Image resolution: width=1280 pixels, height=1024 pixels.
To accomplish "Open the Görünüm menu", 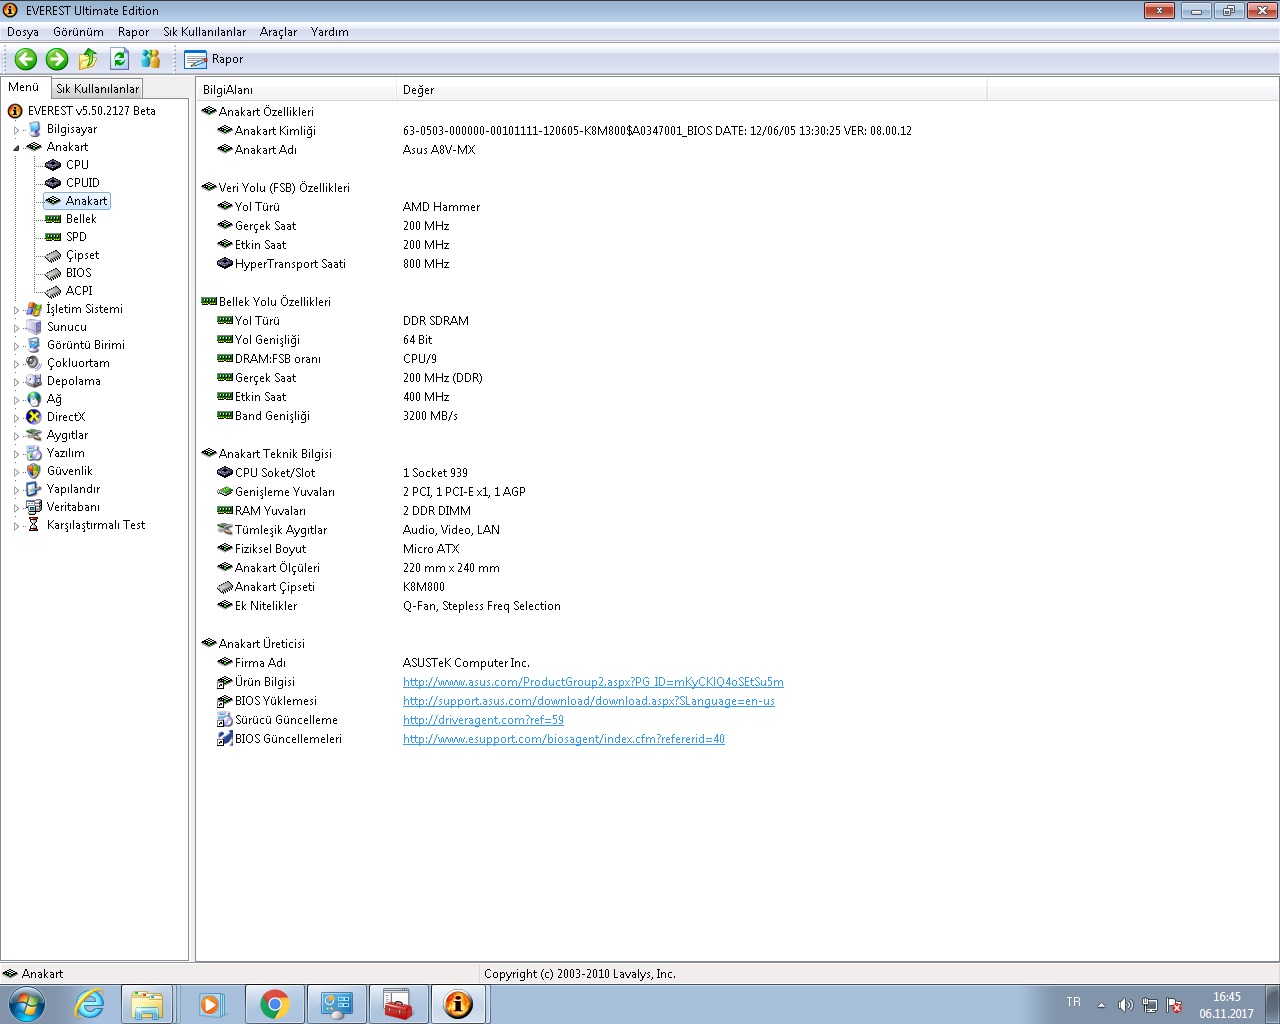I will coord(78,32).
